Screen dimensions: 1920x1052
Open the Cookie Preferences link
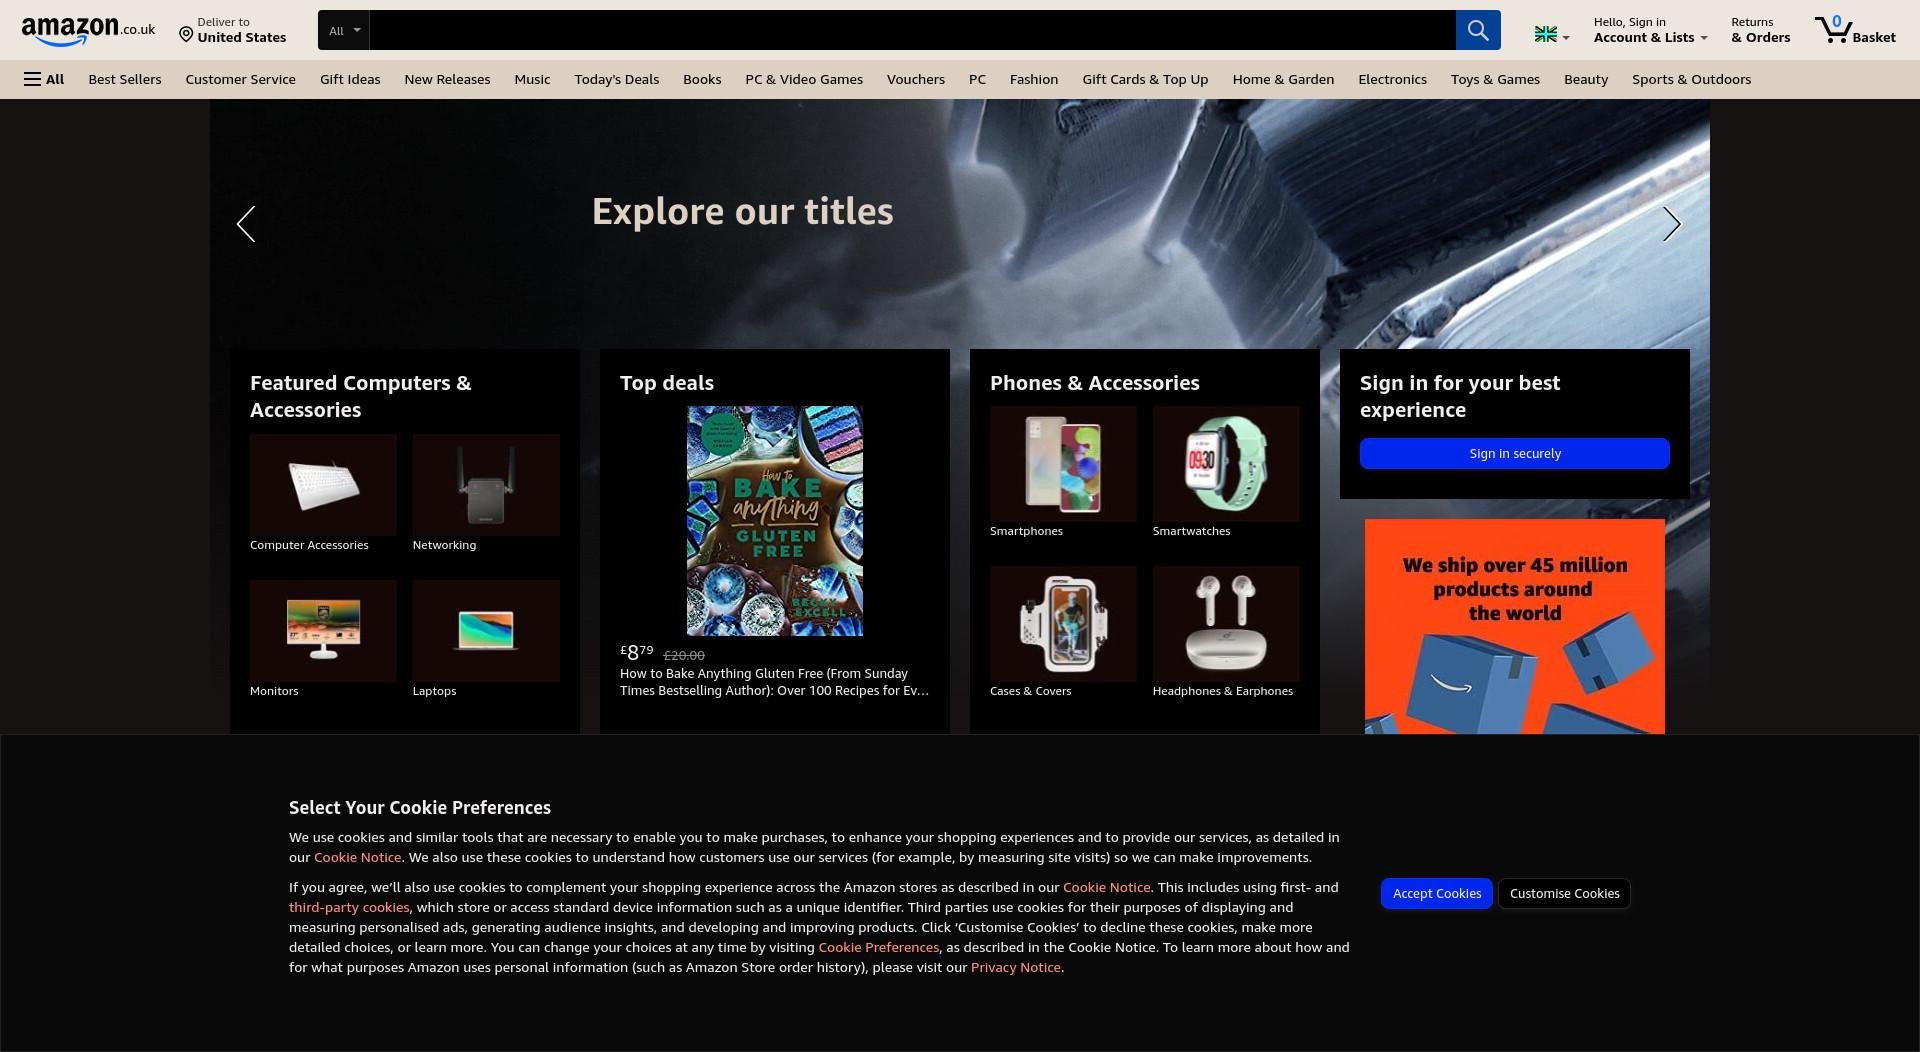pyautogui.click(x=878, y=947)
